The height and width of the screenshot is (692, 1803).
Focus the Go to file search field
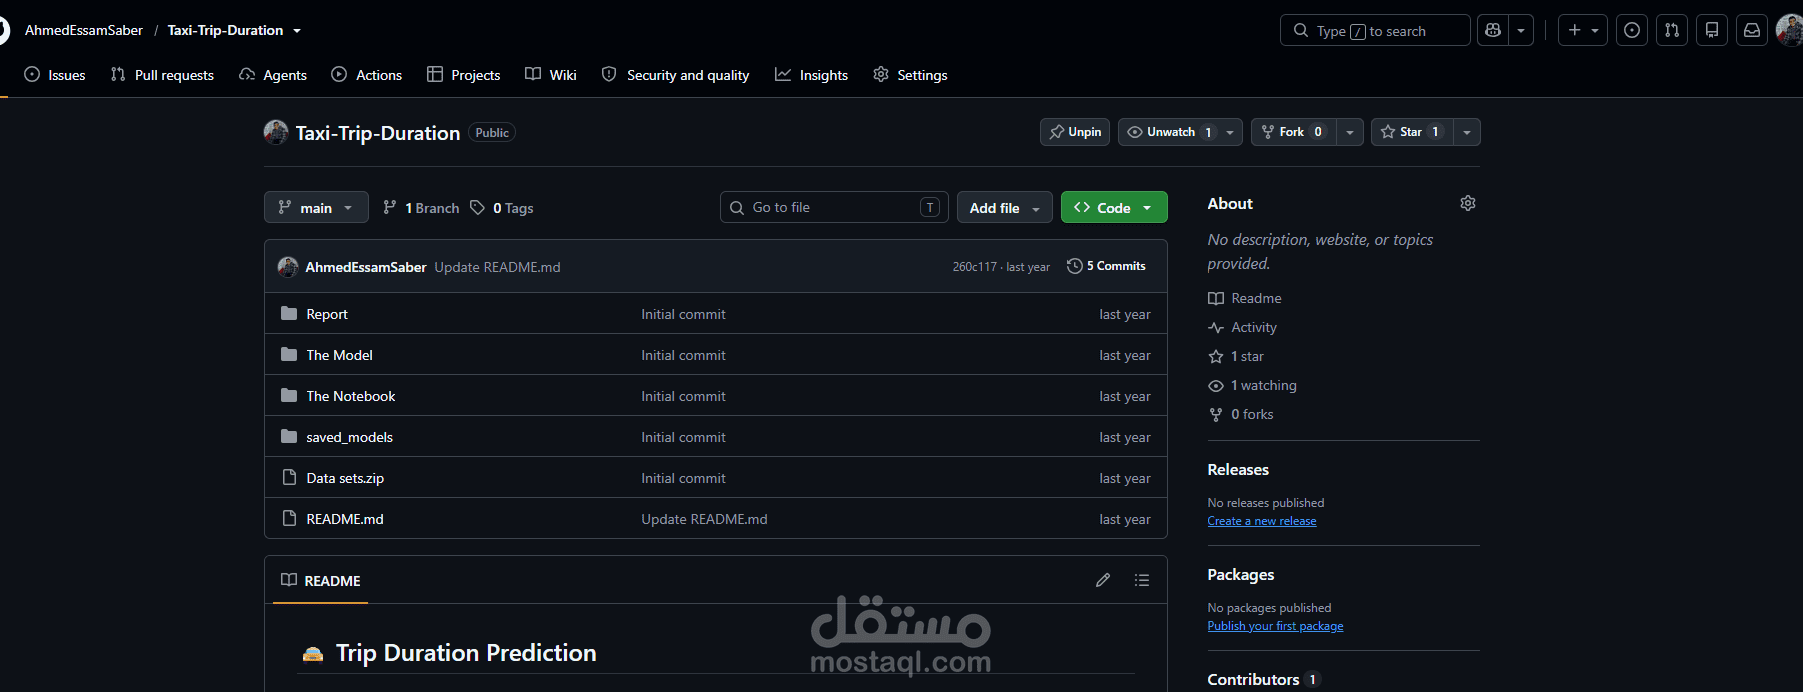(x=834, y=207)
